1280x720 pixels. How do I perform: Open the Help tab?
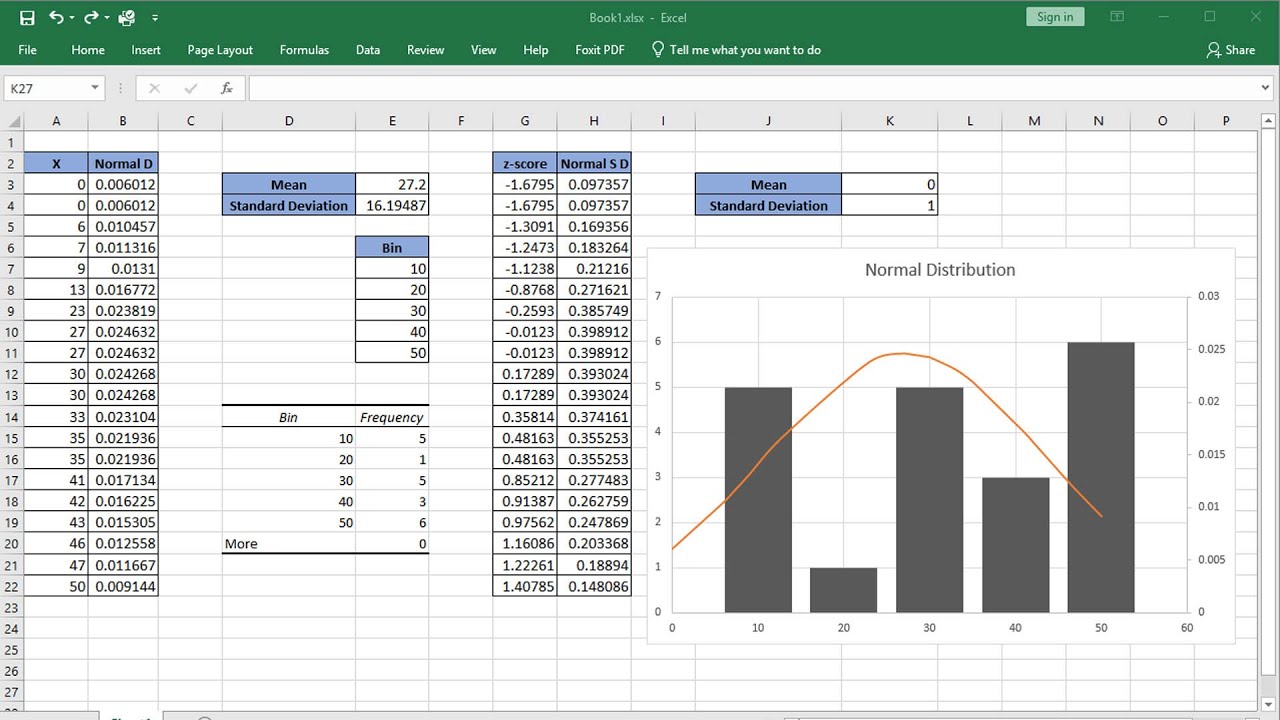pyautogui.click(x=536, y=50)
